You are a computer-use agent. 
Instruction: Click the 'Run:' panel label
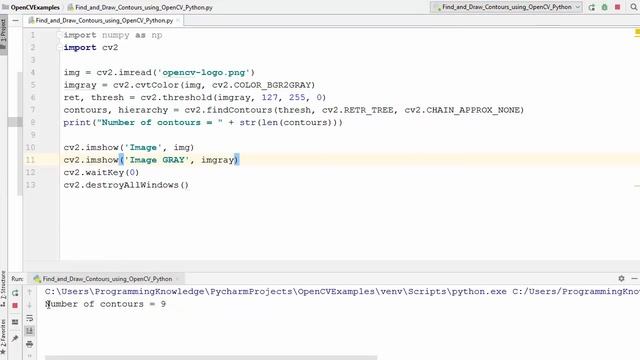pyautogui.click(x=17, y=279)
